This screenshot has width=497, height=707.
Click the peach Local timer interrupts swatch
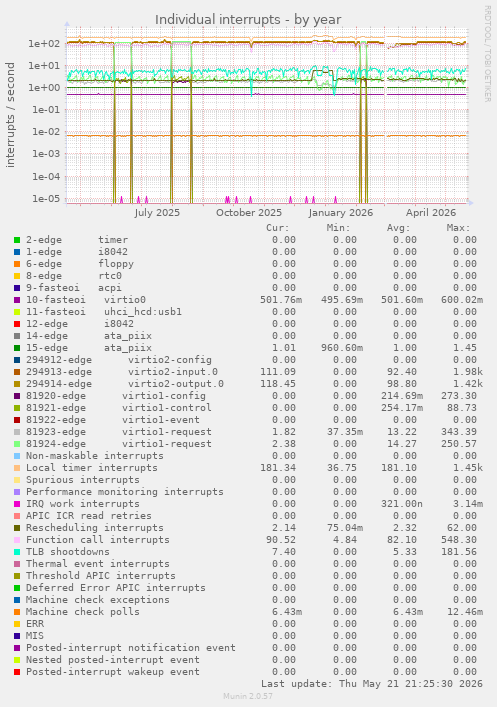tap(17, 468)
